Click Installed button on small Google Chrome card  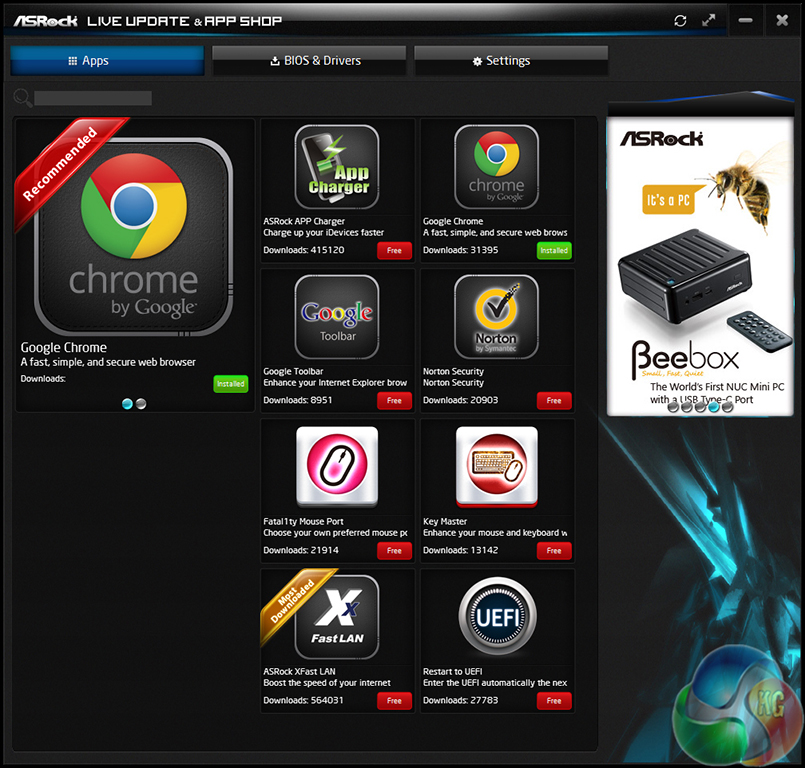click(554, 251)
